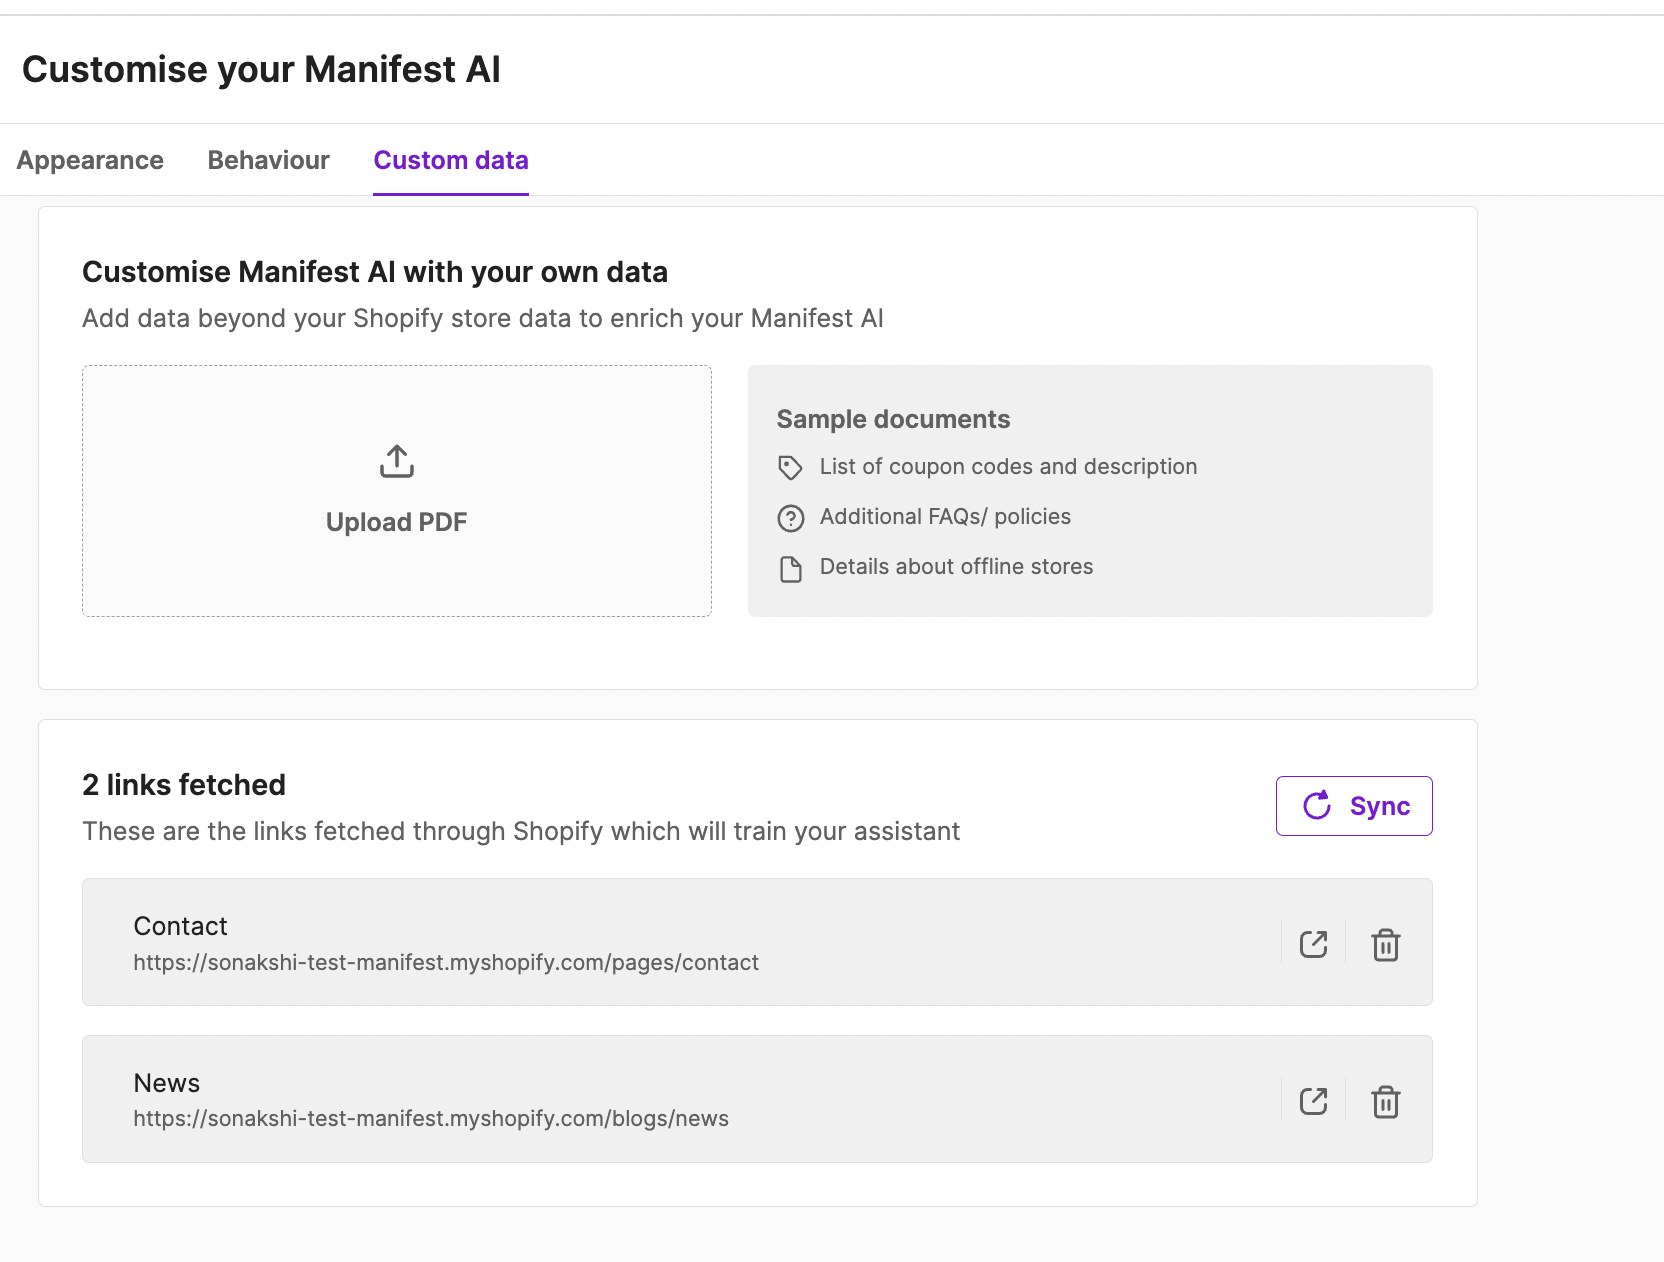Select Details about offline stores sample

[956, 567]
